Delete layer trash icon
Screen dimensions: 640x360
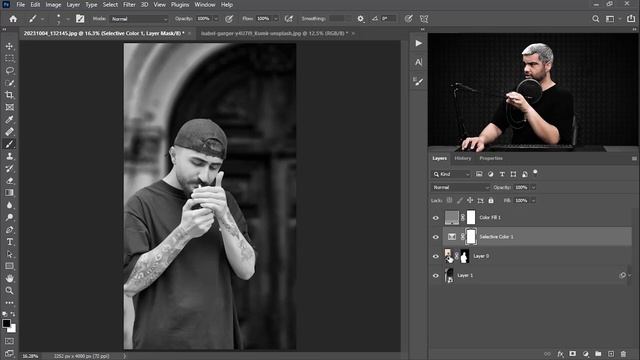tap(623, 354)
